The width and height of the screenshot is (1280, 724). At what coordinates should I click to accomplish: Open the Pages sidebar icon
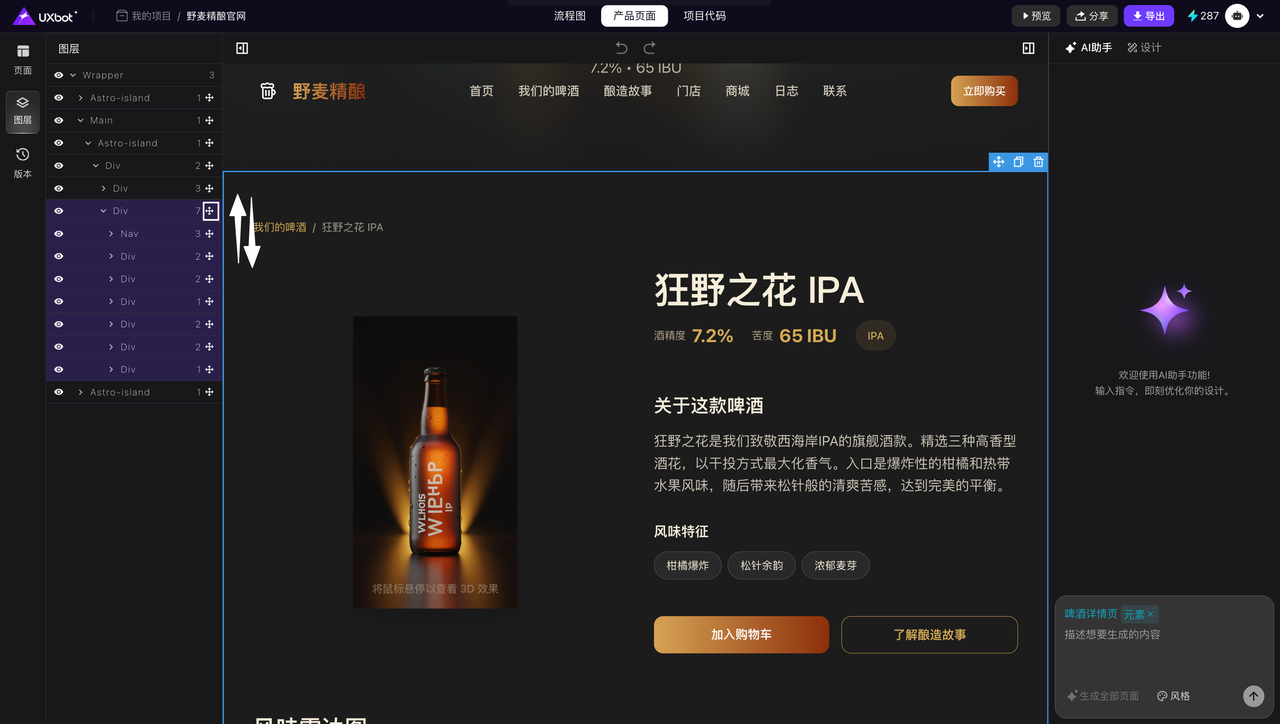[22, 59]
